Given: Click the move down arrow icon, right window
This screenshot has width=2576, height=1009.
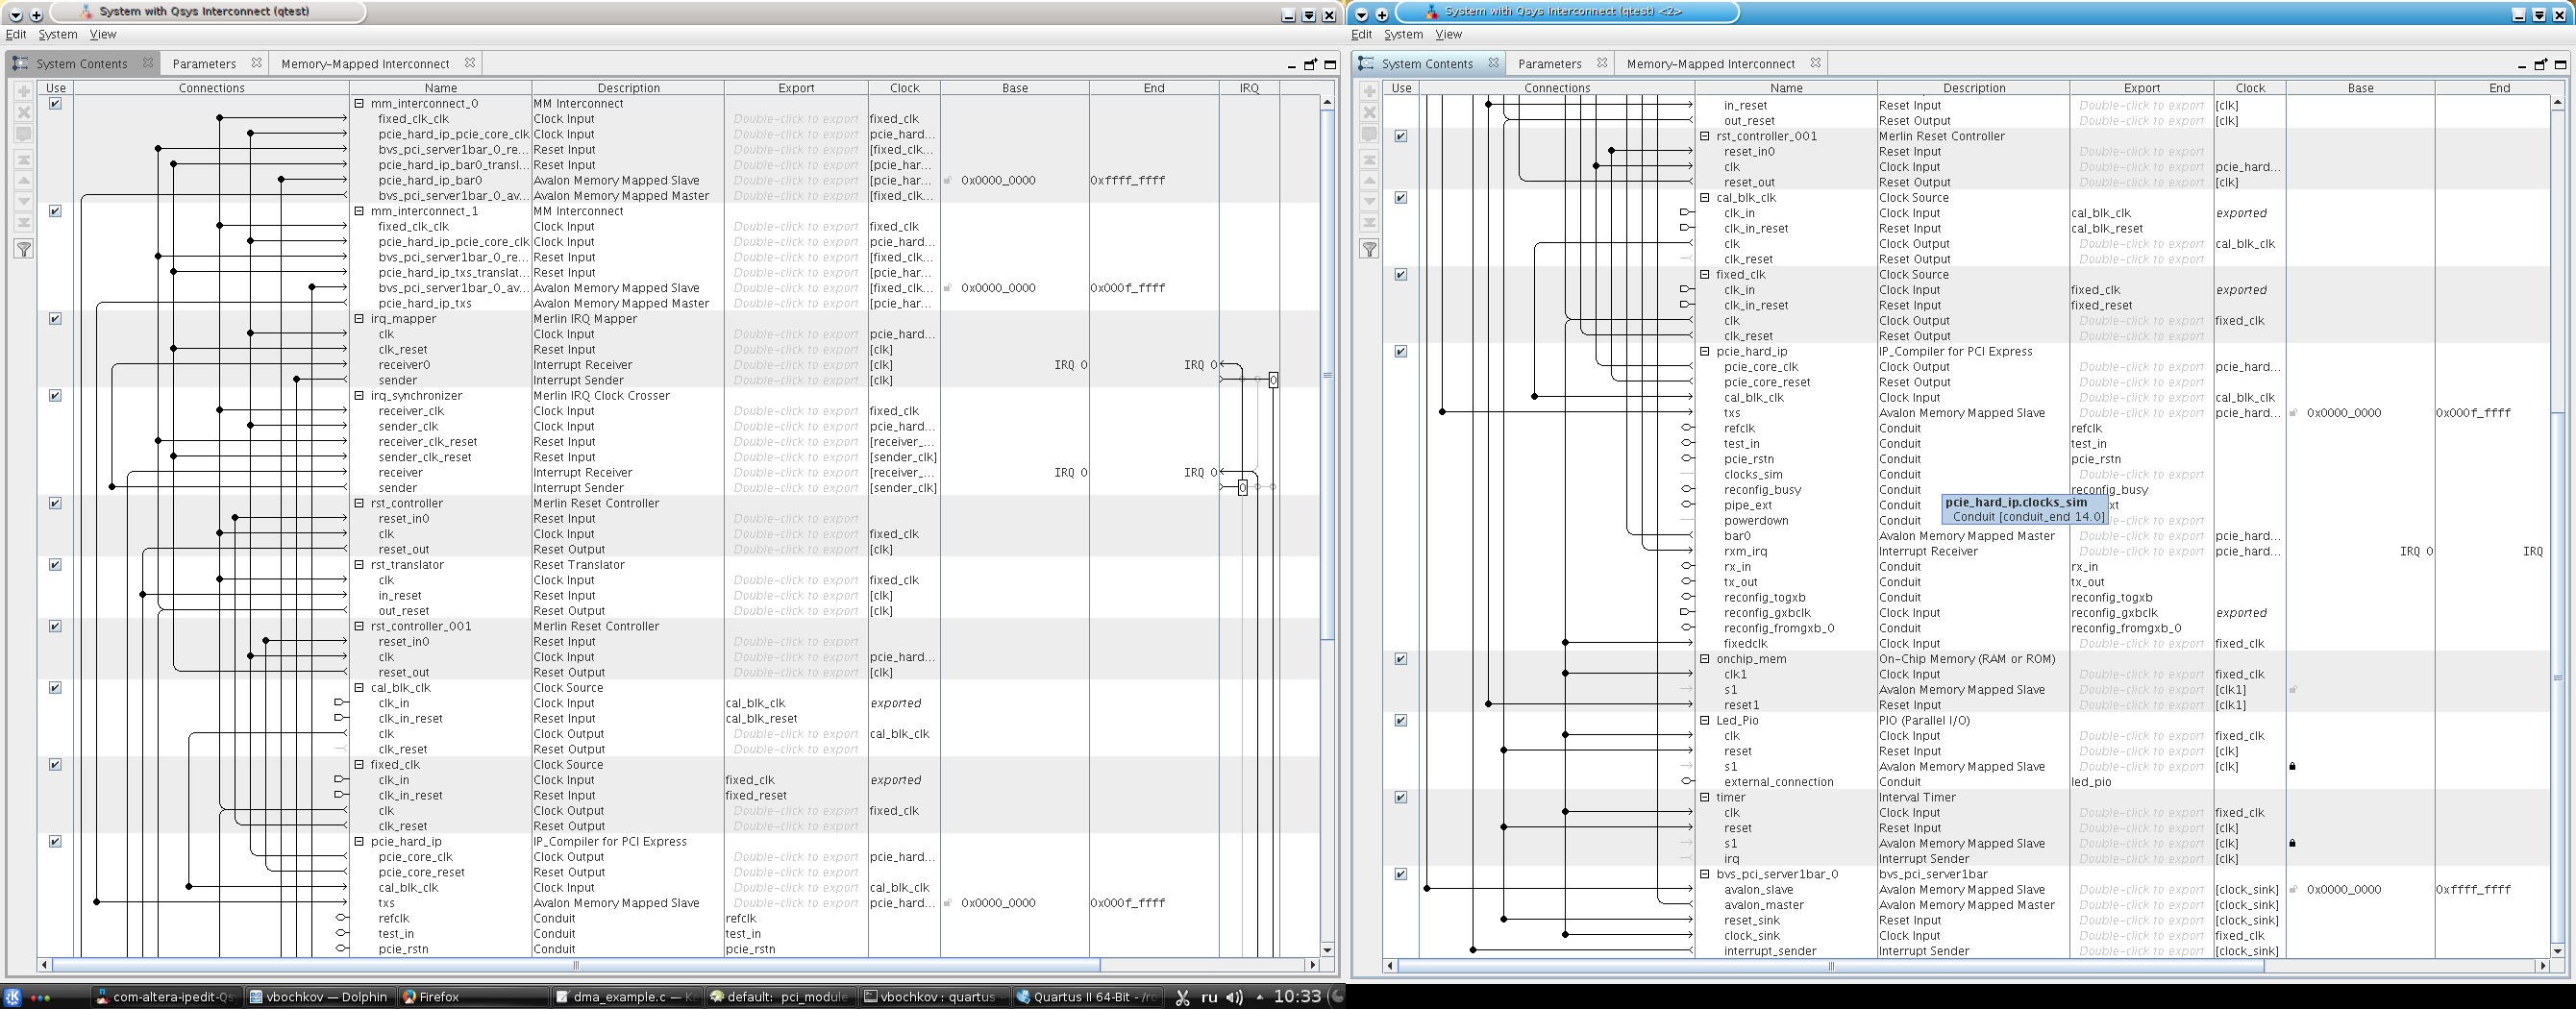Looking at the screenshot, I should [x=1370, y=201].
